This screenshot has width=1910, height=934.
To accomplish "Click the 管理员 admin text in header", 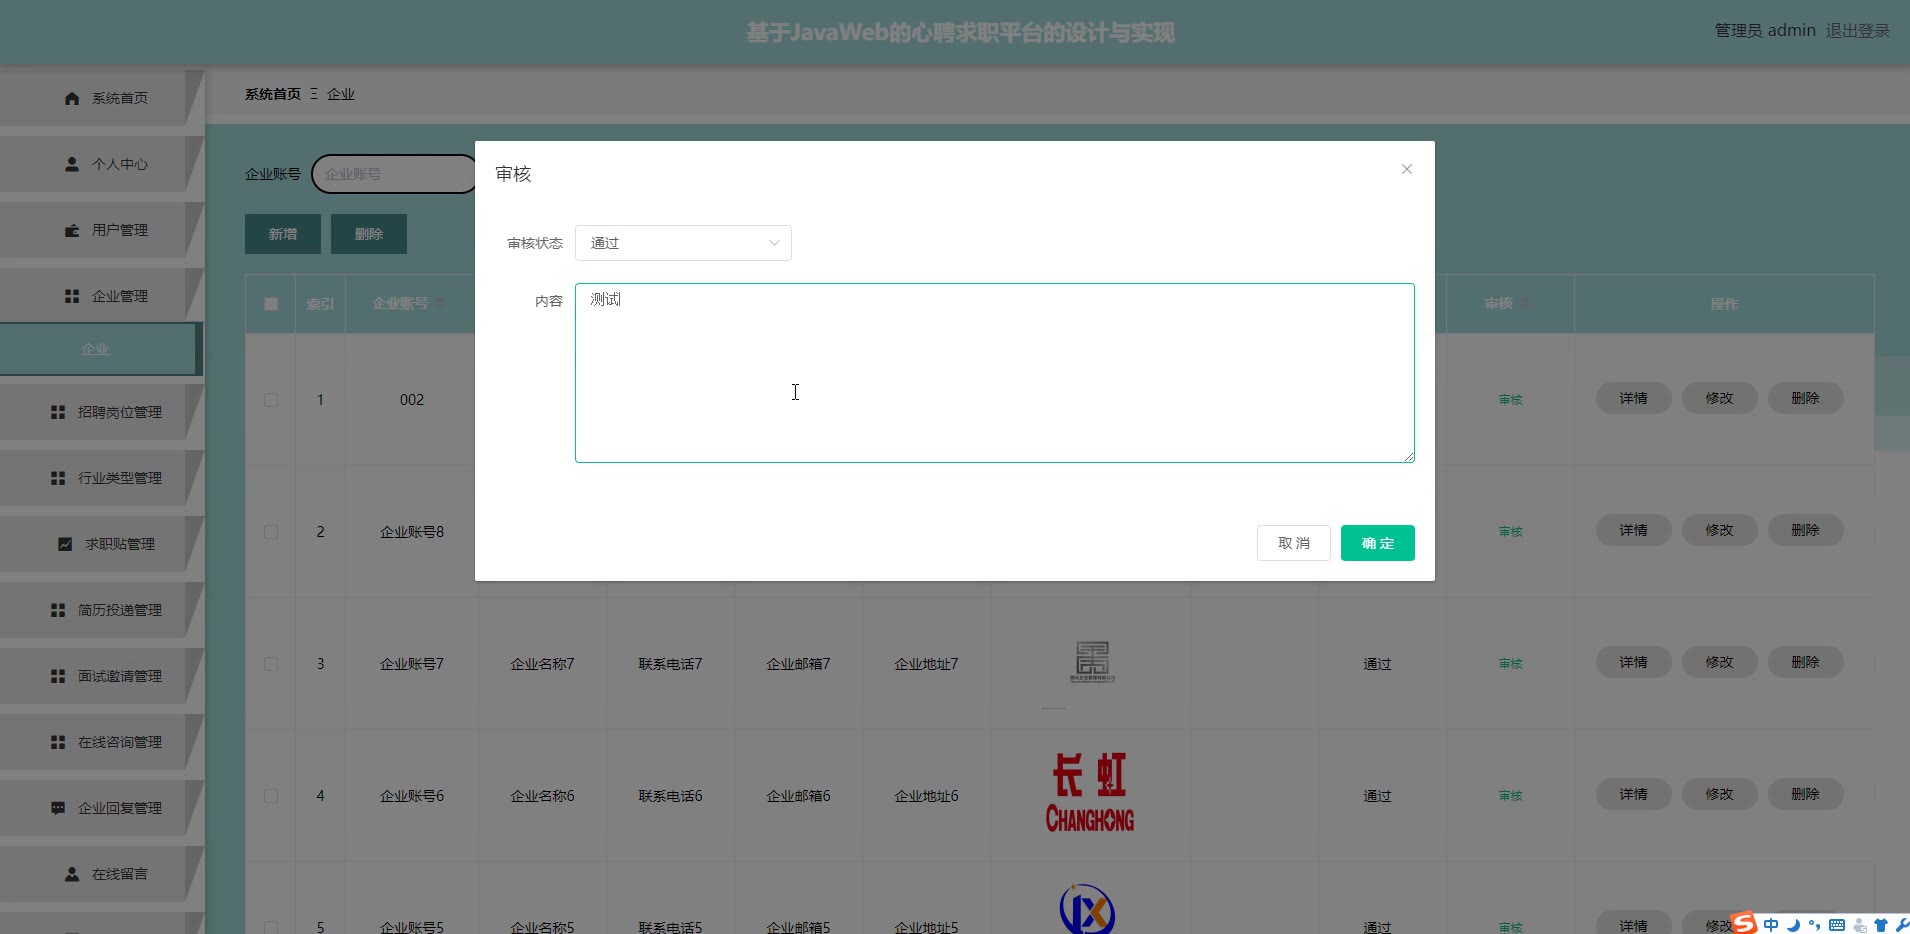I will tap(1765, 31).
